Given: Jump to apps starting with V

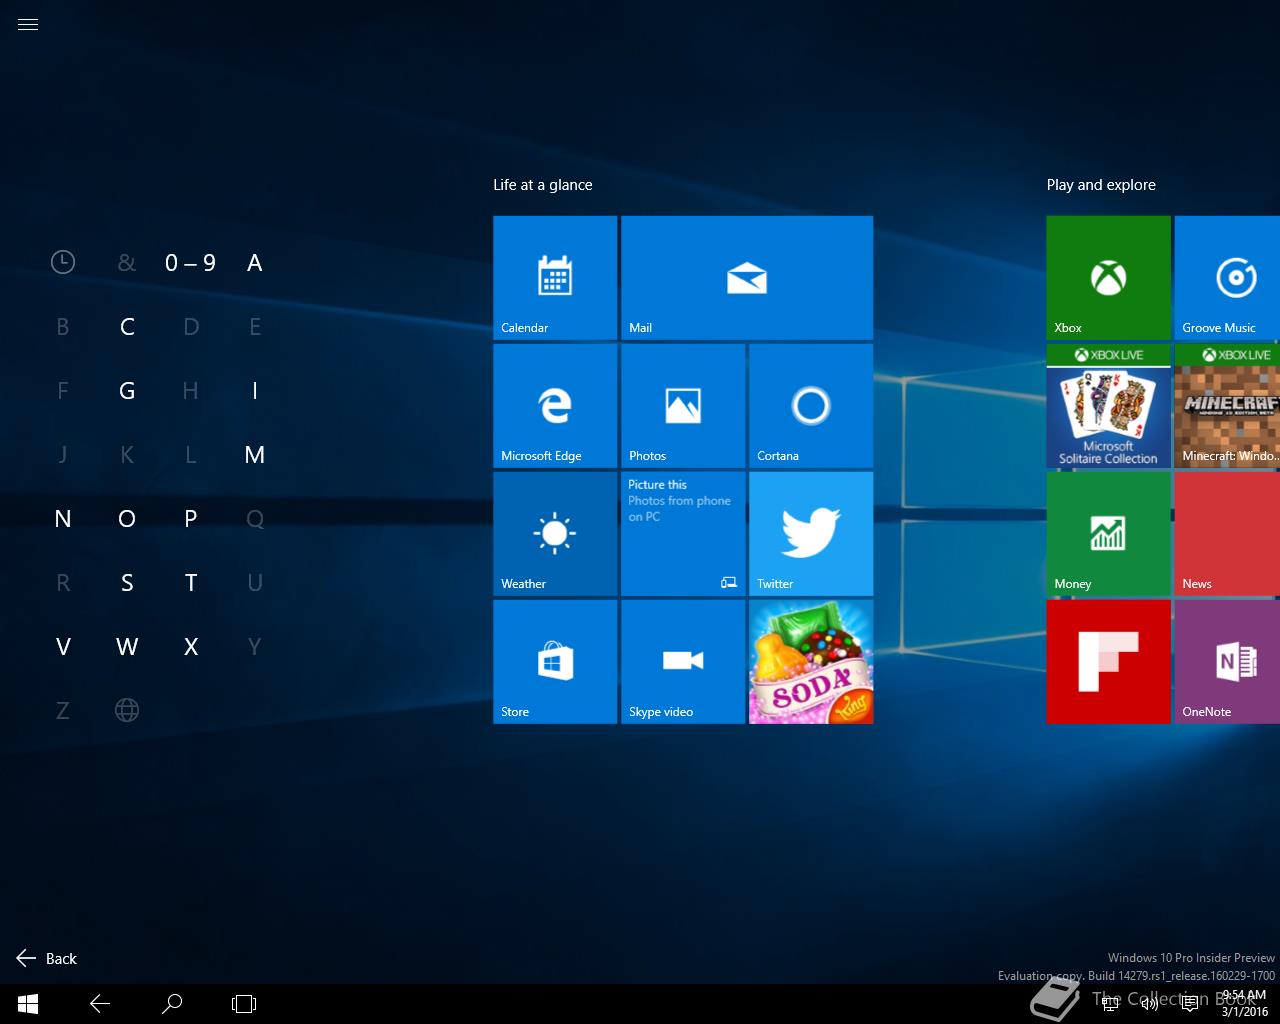Looking at the screenshot, I should pos(63,647).
